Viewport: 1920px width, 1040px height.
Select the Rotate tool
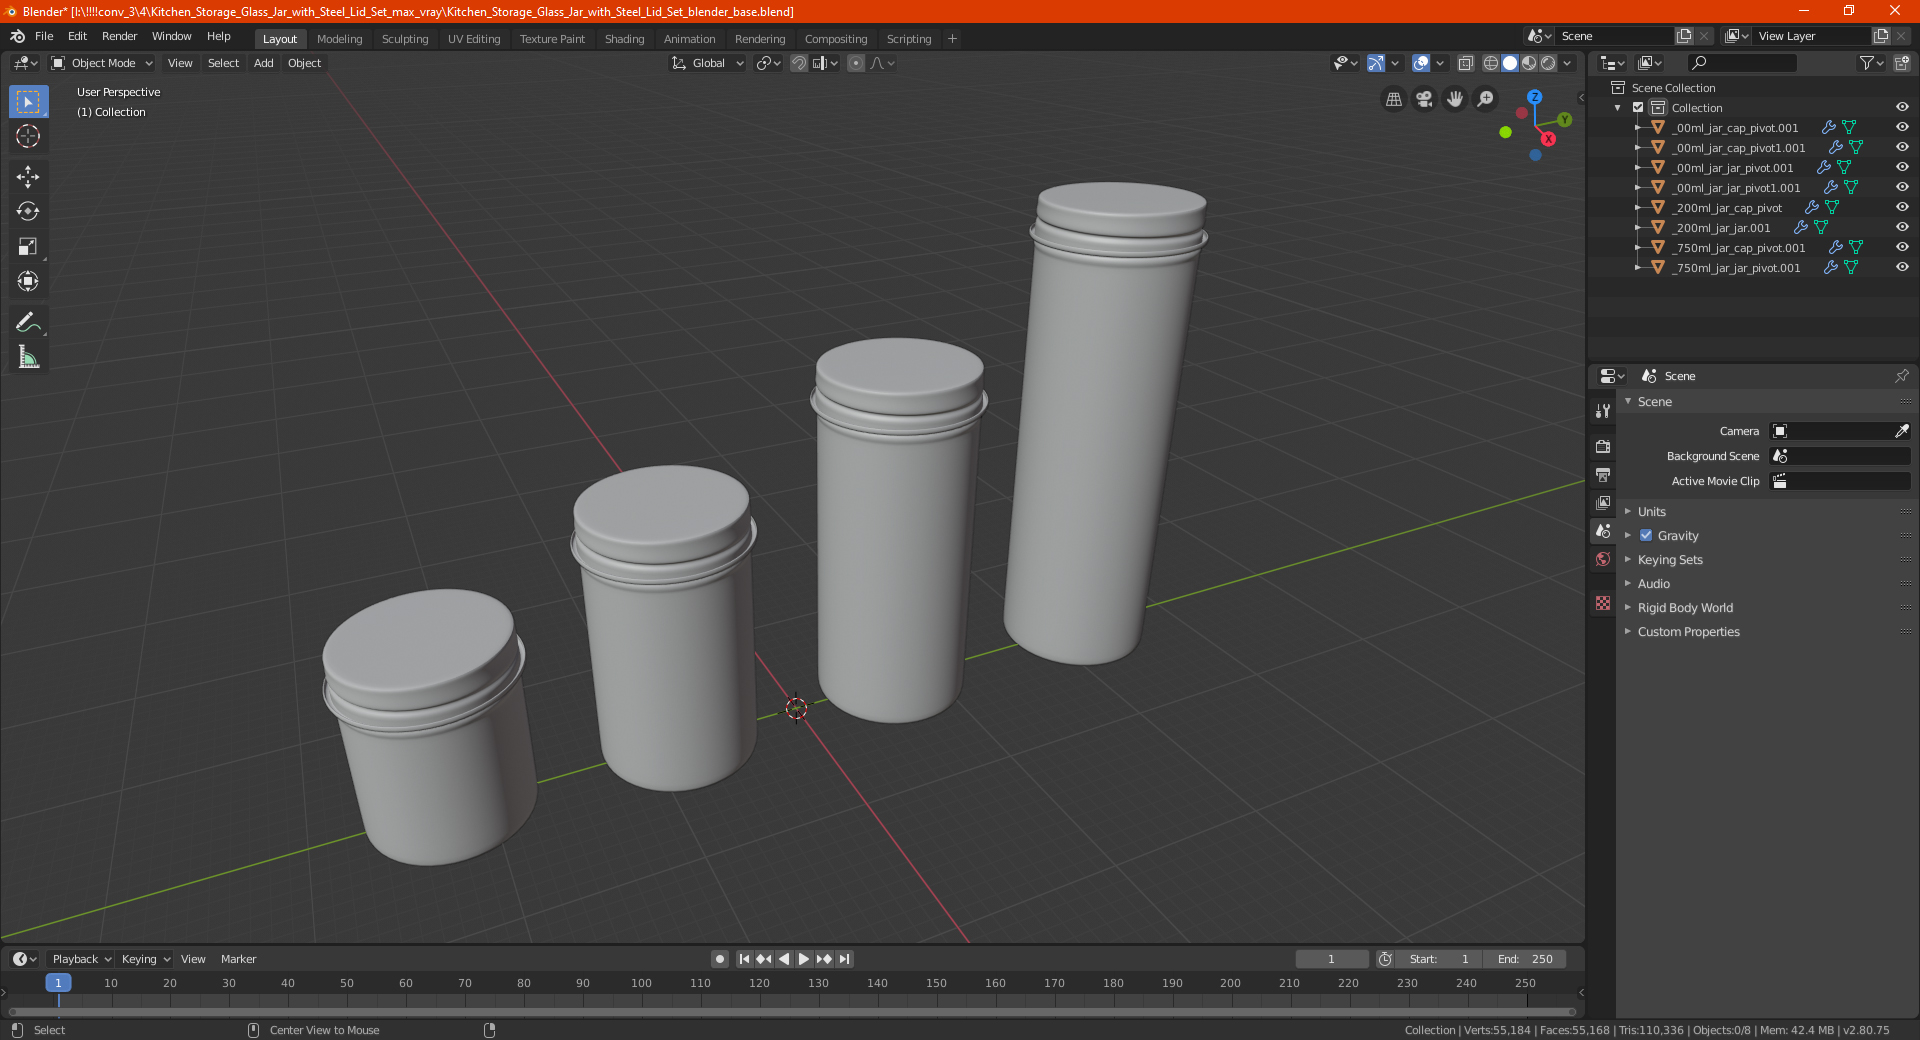(x=28, y=211)
